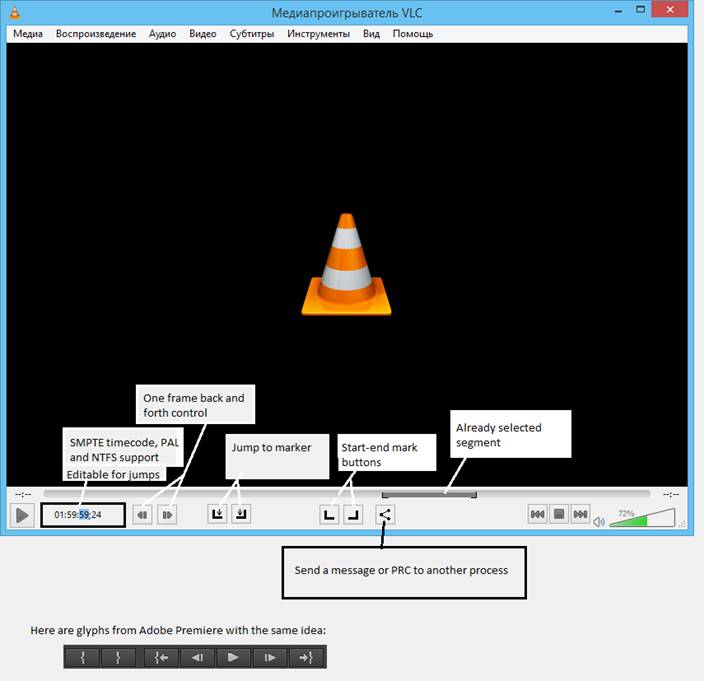Skip to previous track

pyautogui.click(x=537, y=514)
